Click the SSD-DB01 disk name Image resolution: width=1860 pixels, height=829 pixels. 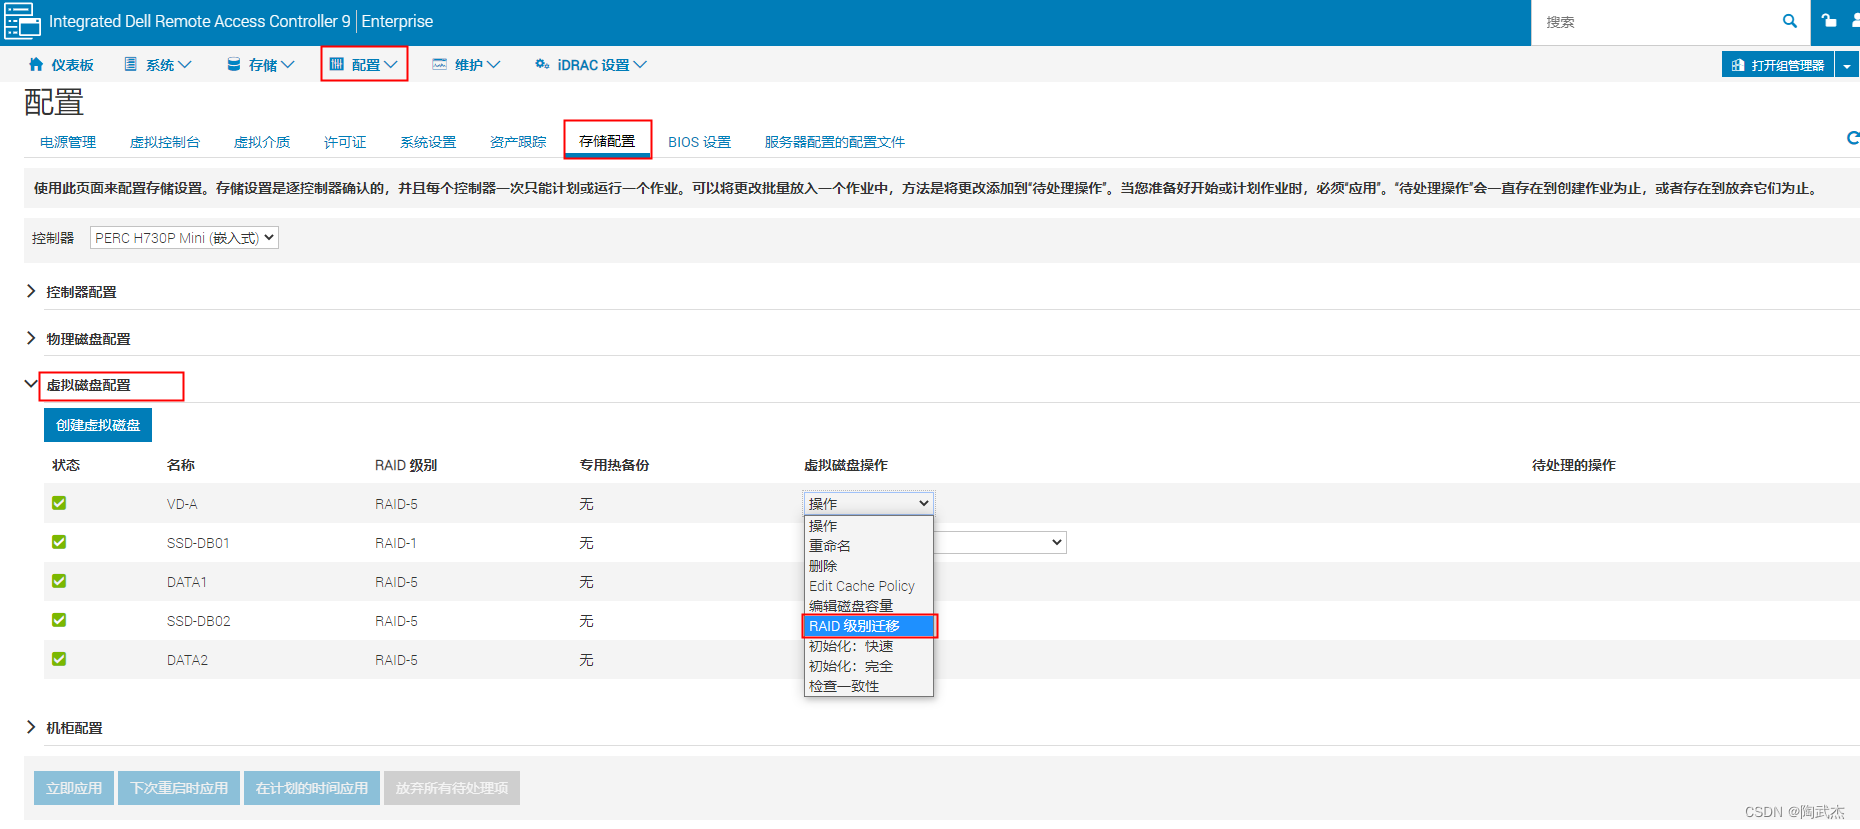pos(198,543)
